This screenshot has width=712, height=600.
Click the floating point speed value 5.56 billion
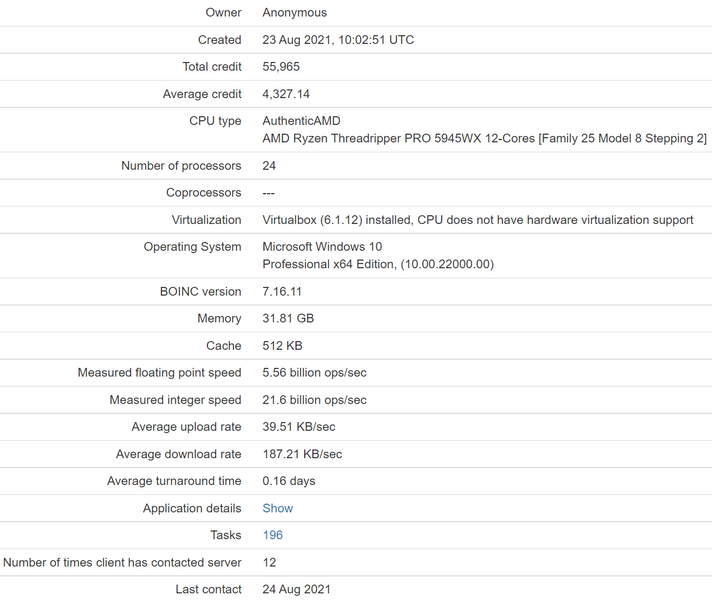click(314, 373)
